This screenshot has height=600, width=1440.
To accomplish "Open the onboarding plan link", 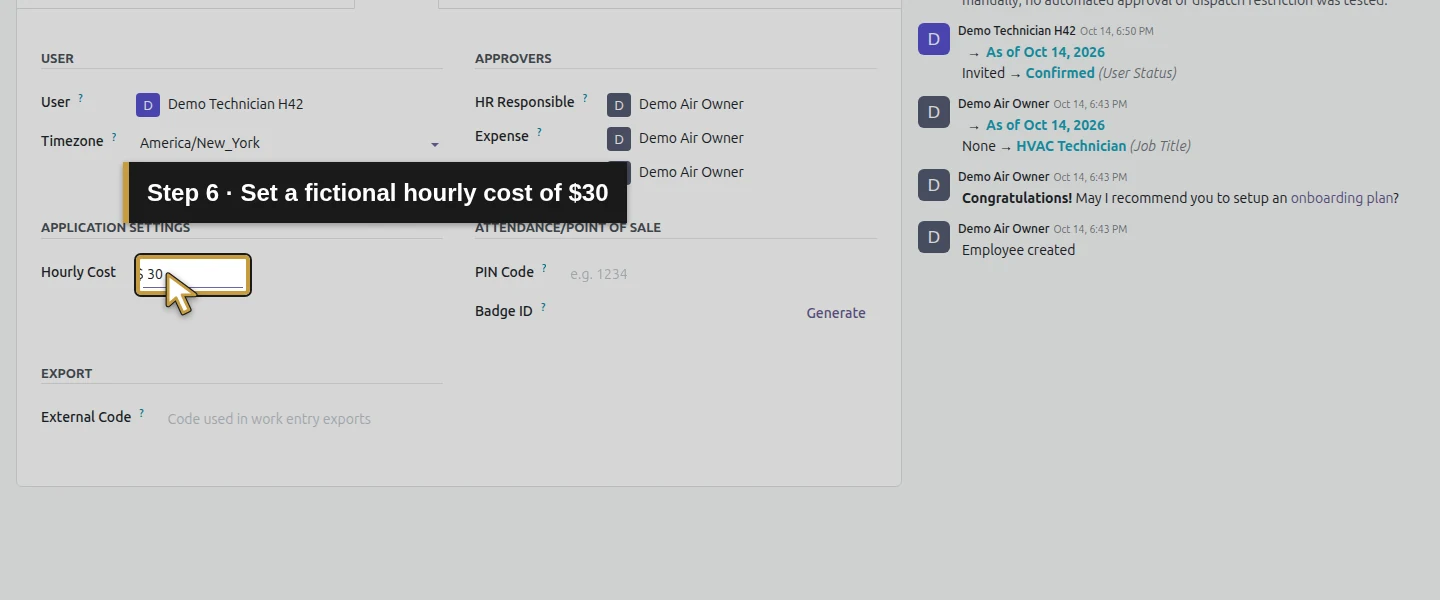I will pos(1342,198).
